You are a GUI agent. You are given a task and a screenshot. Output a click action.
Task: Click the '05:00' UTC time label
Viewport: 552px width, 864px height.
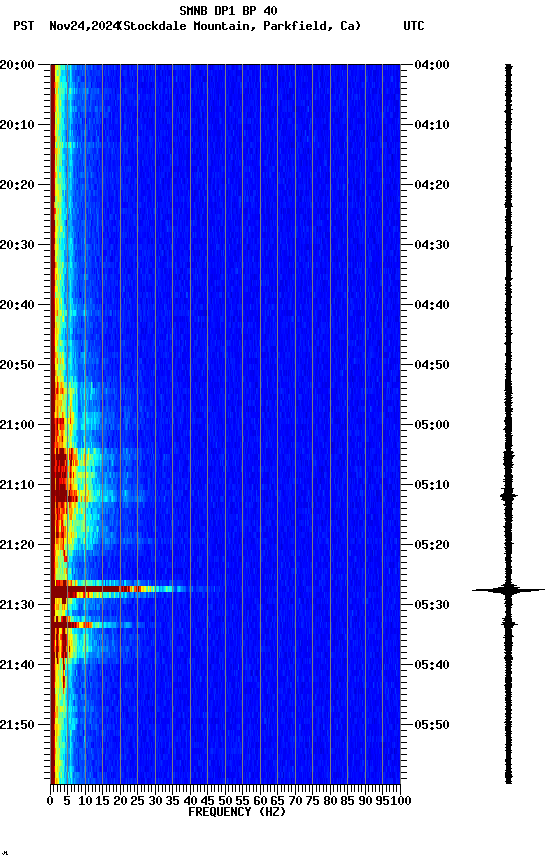coord(432,425)
